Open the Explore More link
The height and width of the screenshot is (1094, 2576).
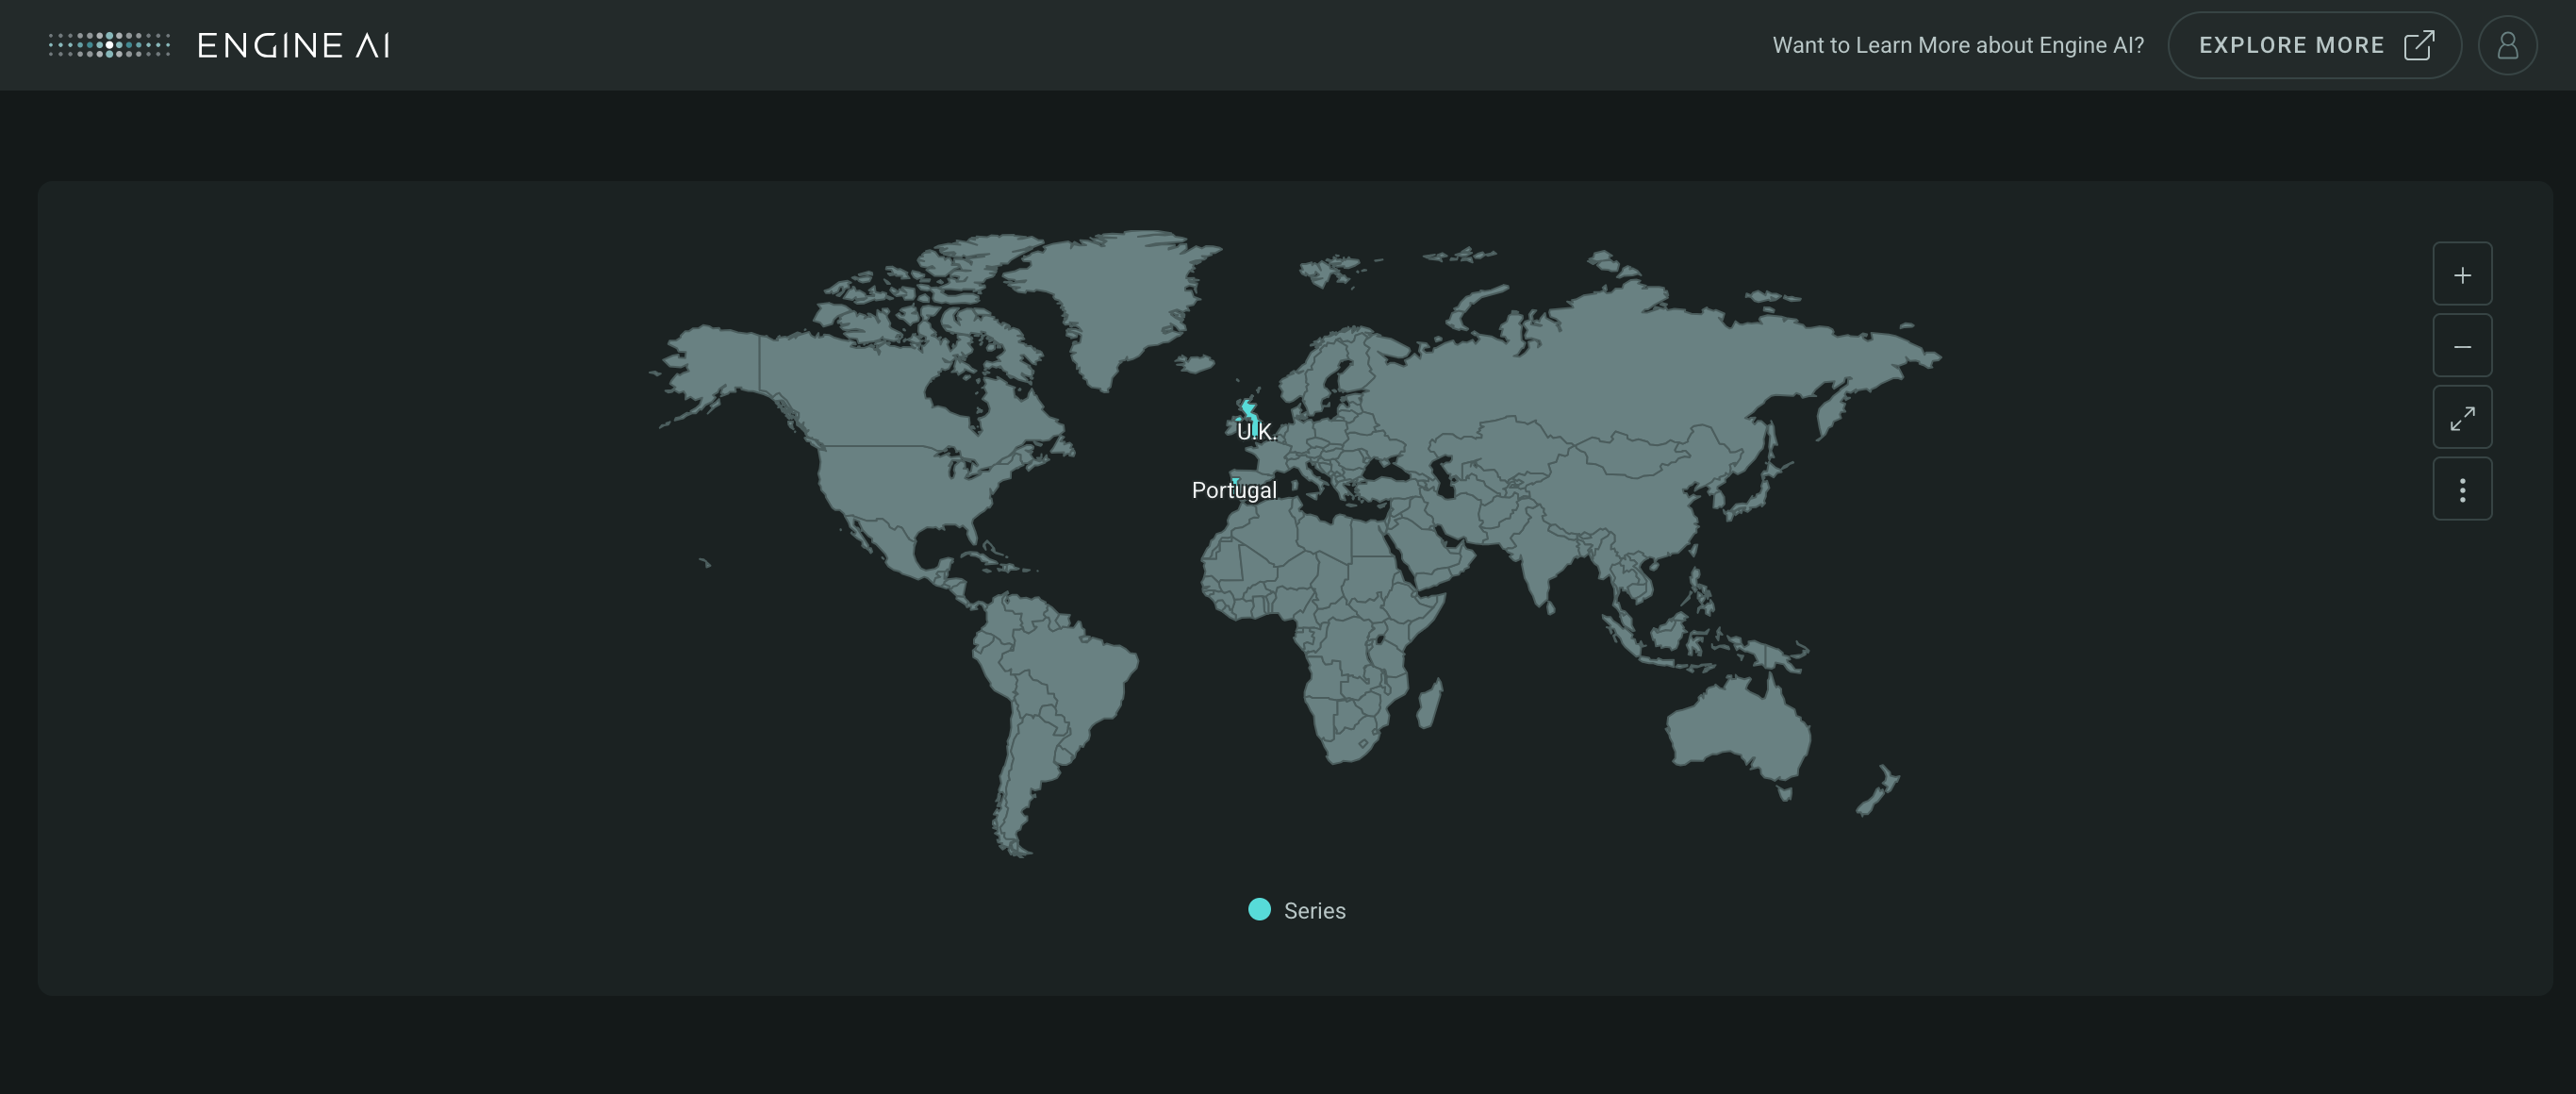pos(2314,45)
